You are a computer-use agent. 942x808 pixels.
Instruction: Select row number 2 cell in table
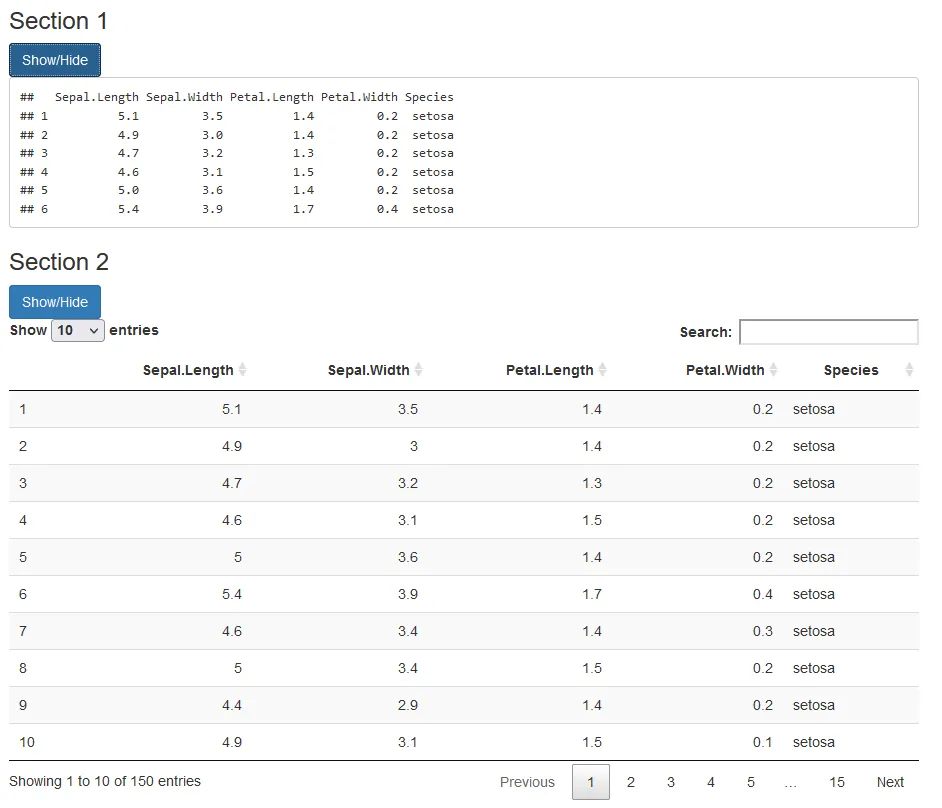pyautogui.click(x=23, y=446)
